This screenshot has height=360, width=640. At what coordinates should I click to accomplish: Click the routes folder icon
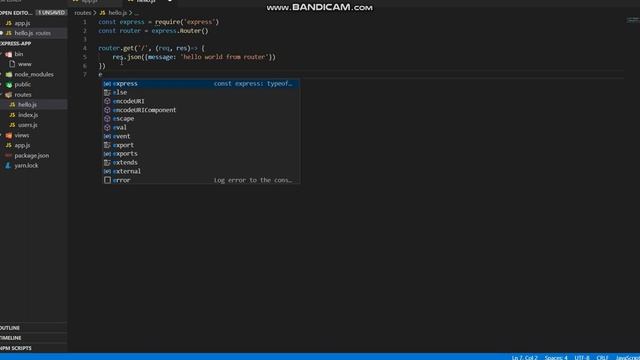point(9,95)
